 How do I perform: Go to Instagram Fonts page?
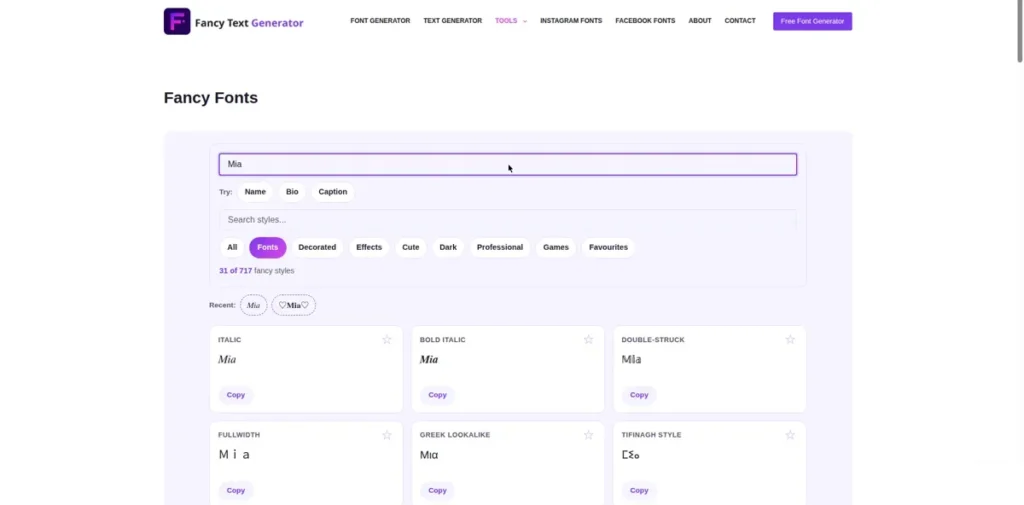tap(571, 21)
